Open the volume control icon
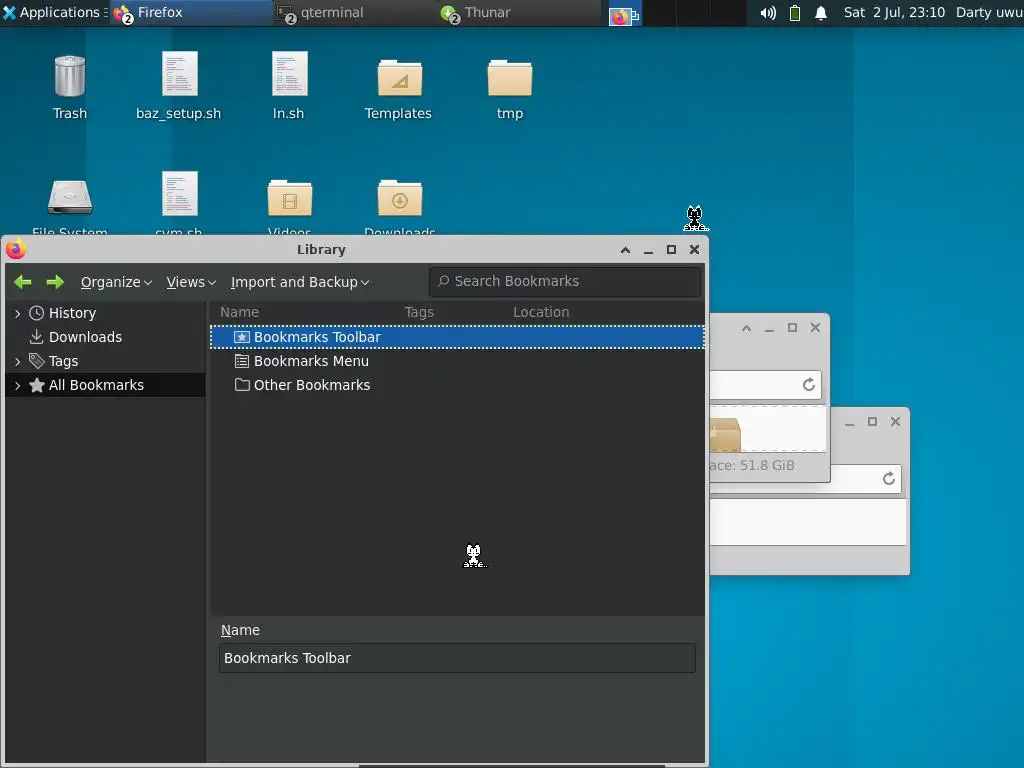Image resolution: width=1024 pixels, height=768 pixels. point(768,13)
